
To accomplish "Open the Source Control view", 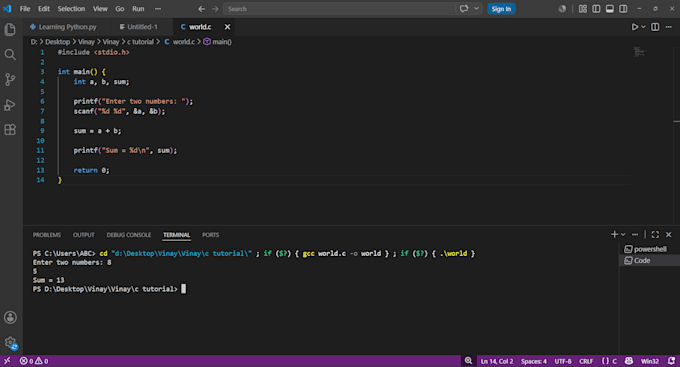I will coord(10,79).
